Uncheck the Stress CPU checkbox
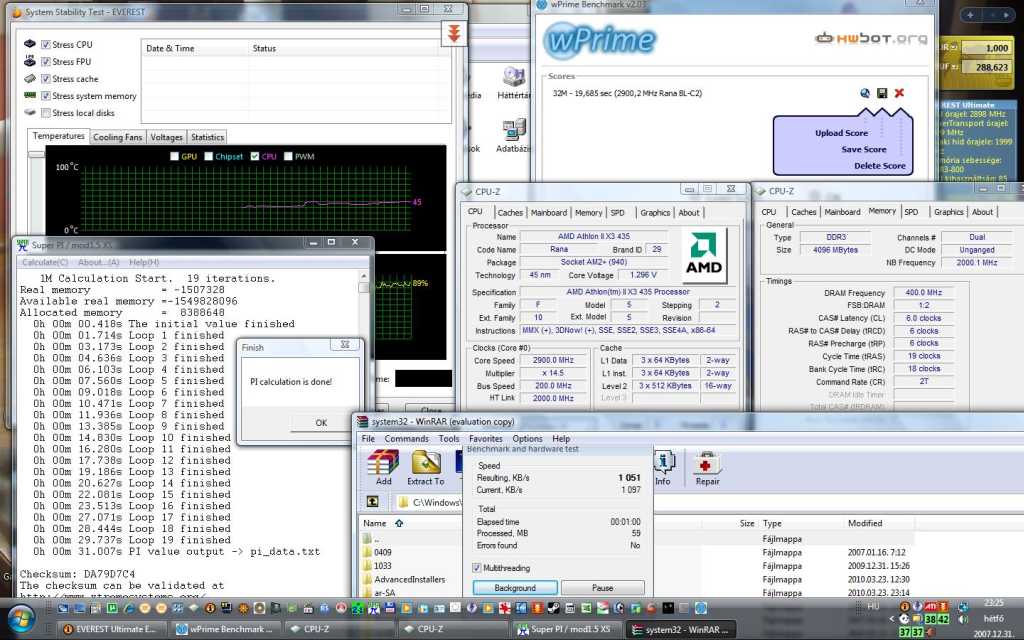Screen dimensions: 1024x640 click(x=46, y=44)
